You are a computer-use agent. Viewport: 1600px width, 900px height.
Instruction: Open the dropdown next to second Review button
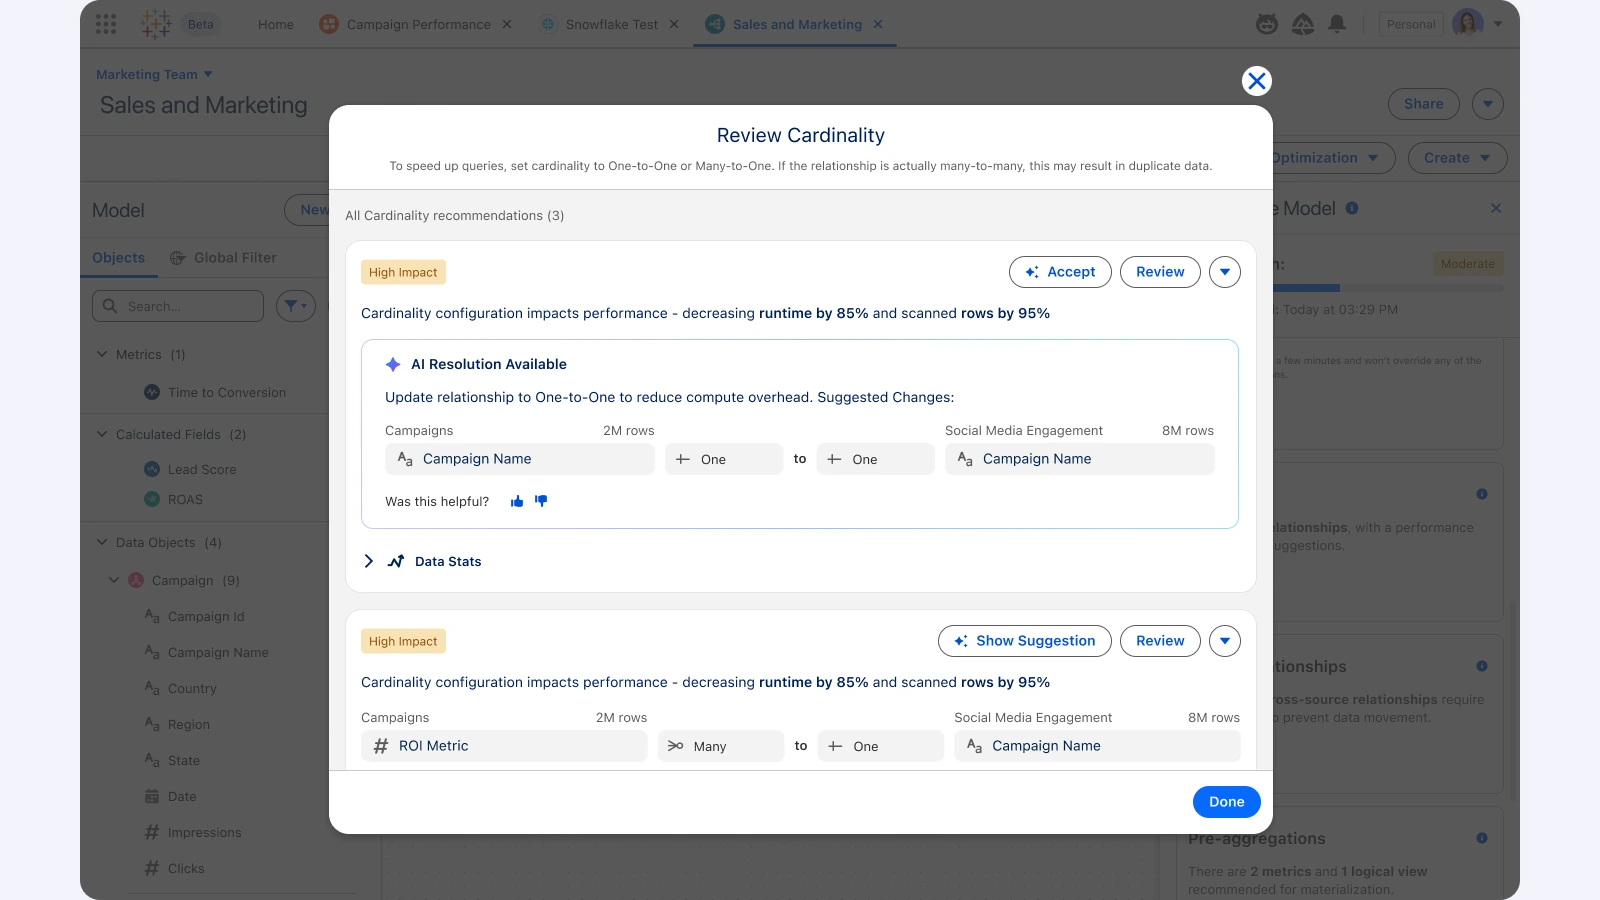coord(1225,641)
